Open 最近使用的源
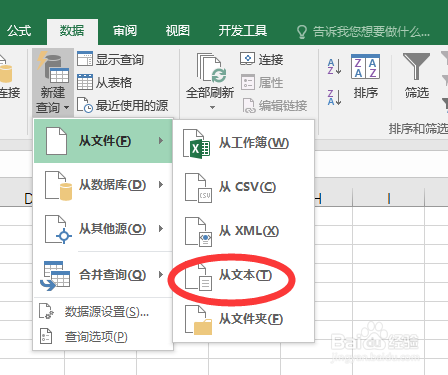Screen dimensions: 448x375 [132, 105]
